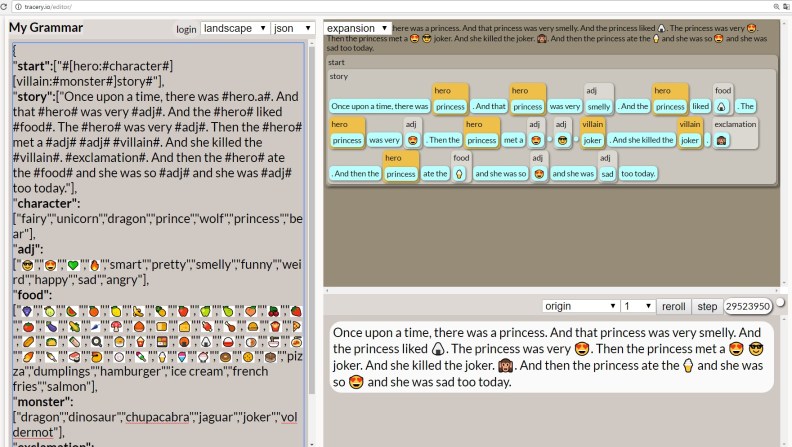Toggle the round switch beside the seed number
The width and height of the screenshot is (792, 447).
[780, 304]
